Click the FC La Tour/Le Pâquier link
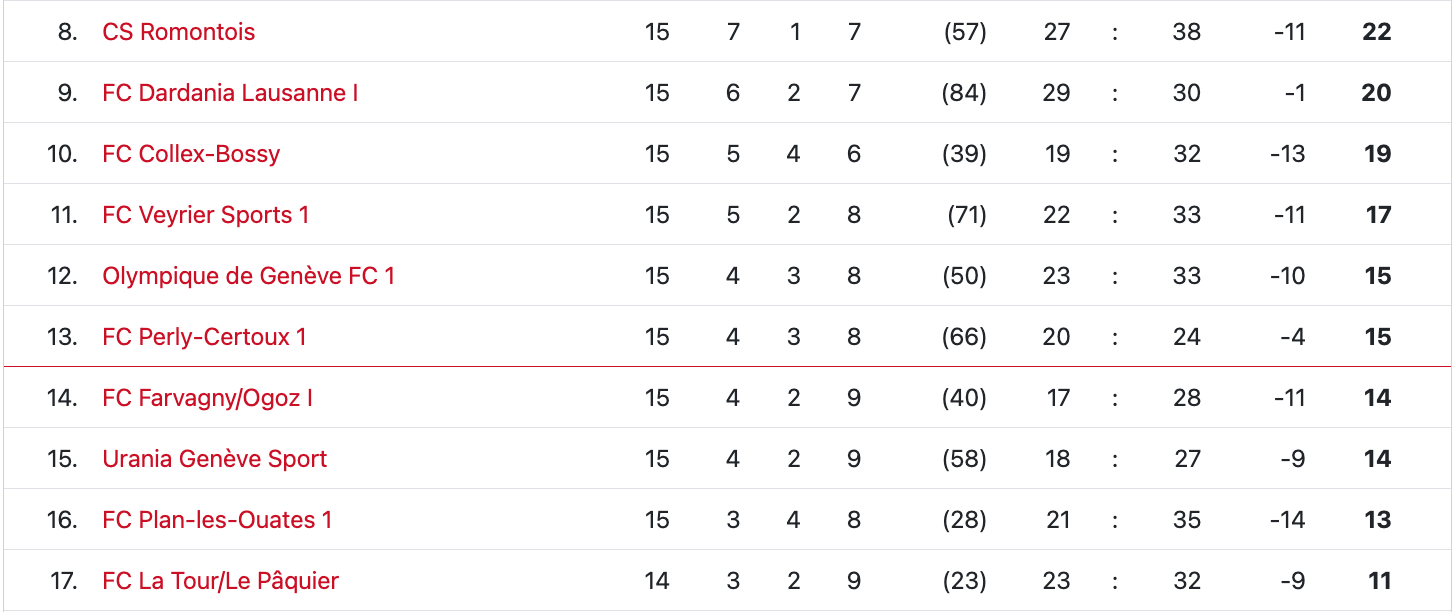This screenshot has height=612, width=1454. tap(220, 581)
